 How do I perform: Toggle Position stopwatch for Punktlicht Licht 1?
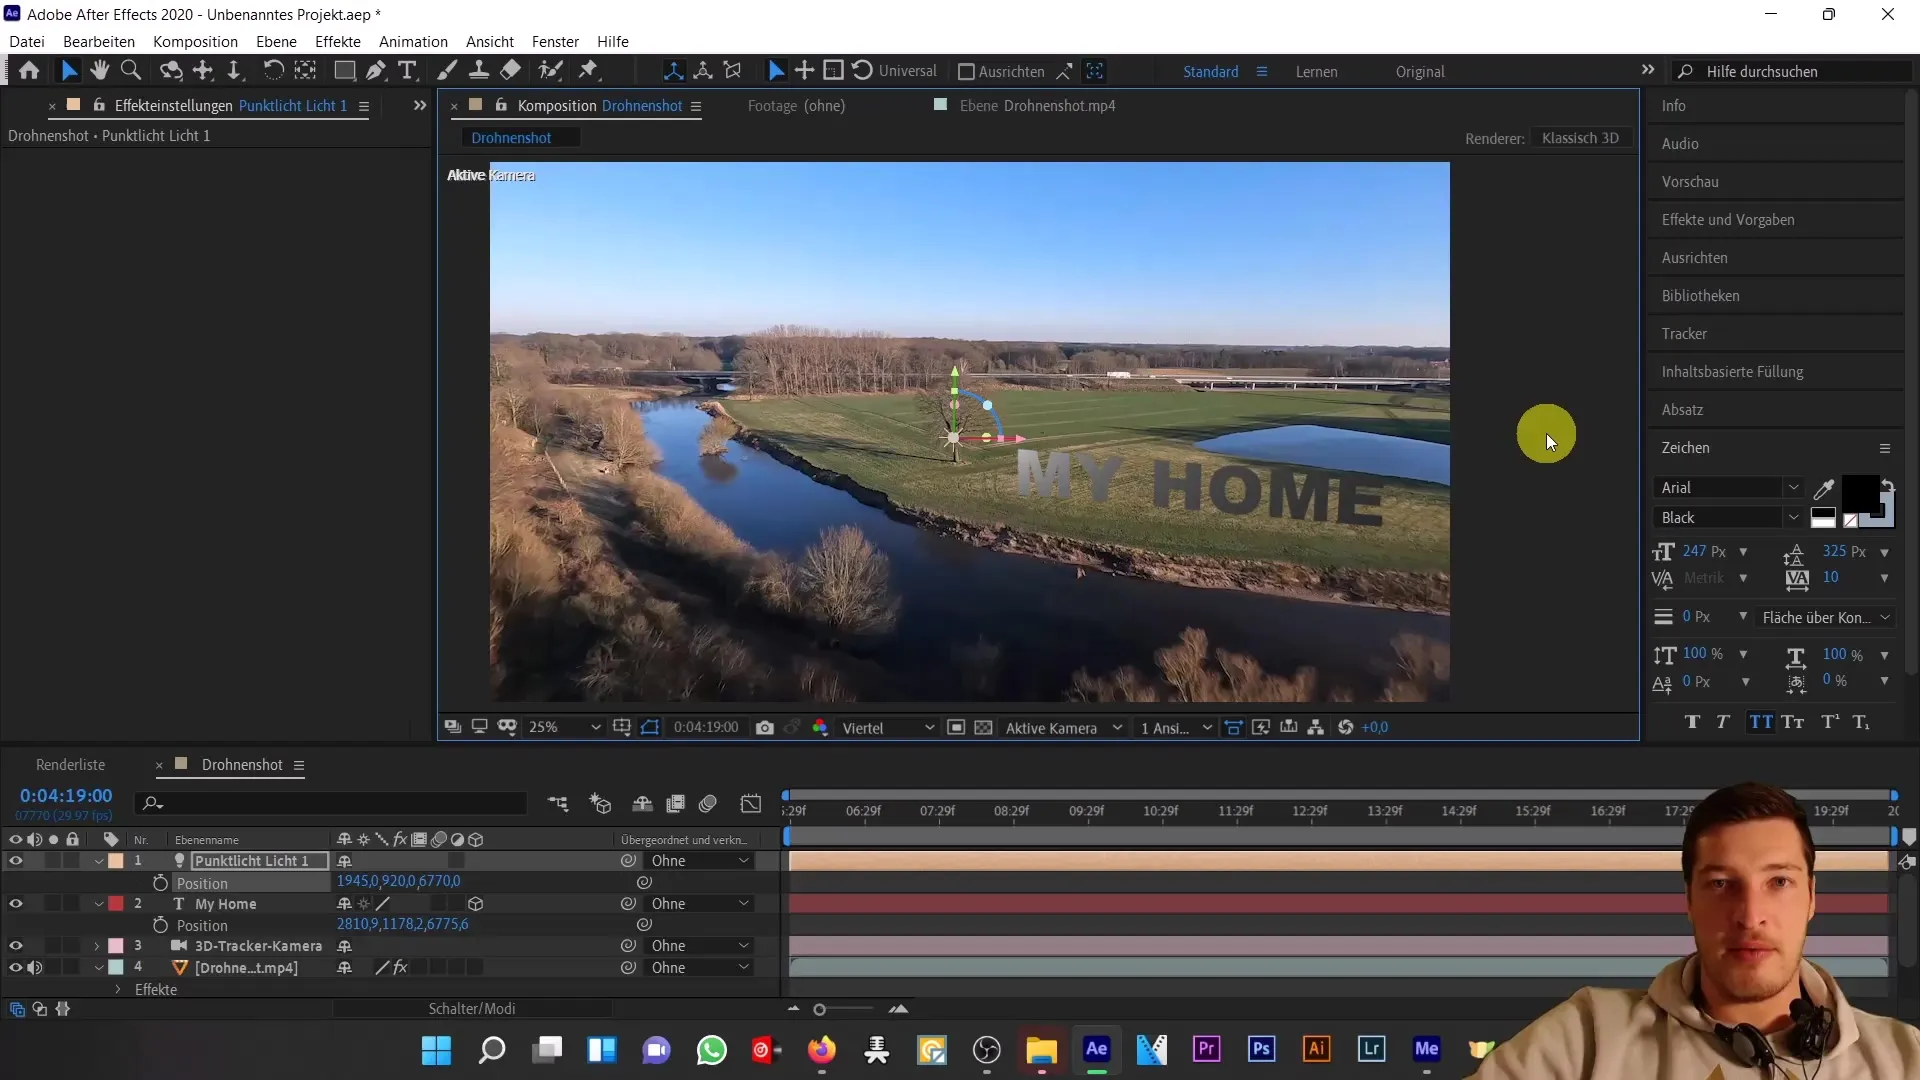(x=160, y=883)
